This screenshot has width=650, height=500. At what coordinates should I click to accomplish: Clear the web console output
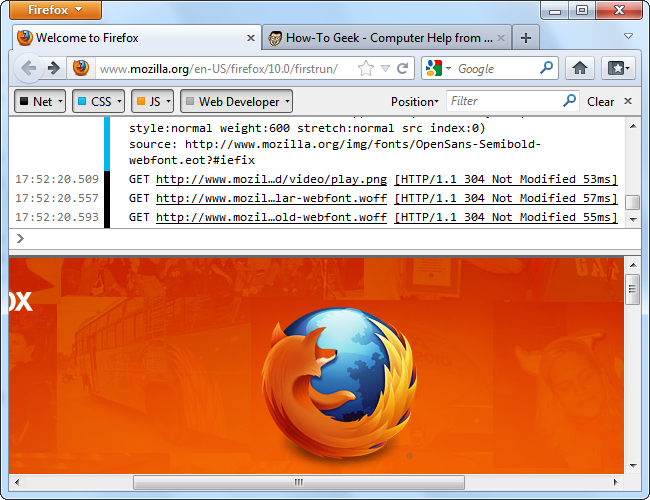pyautogui.click(x=600, y=102)
